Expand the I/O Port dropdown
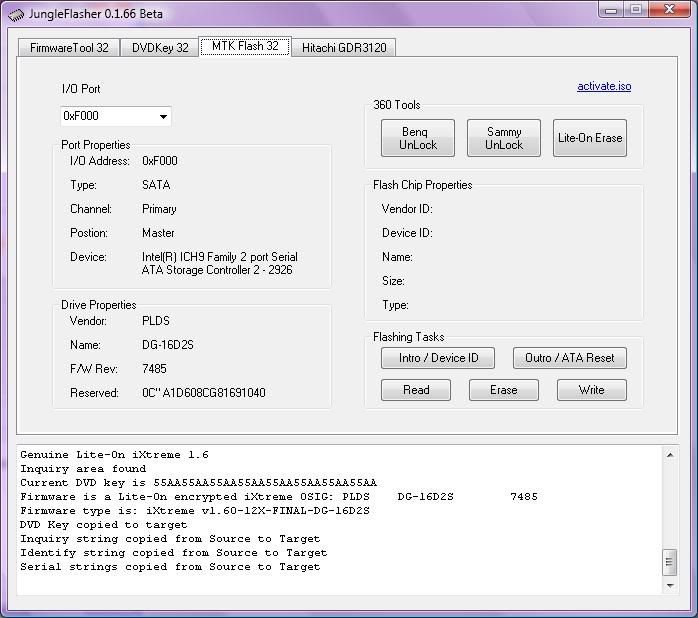The width and height of the screenshot is (698, 618). click(163, 116)
